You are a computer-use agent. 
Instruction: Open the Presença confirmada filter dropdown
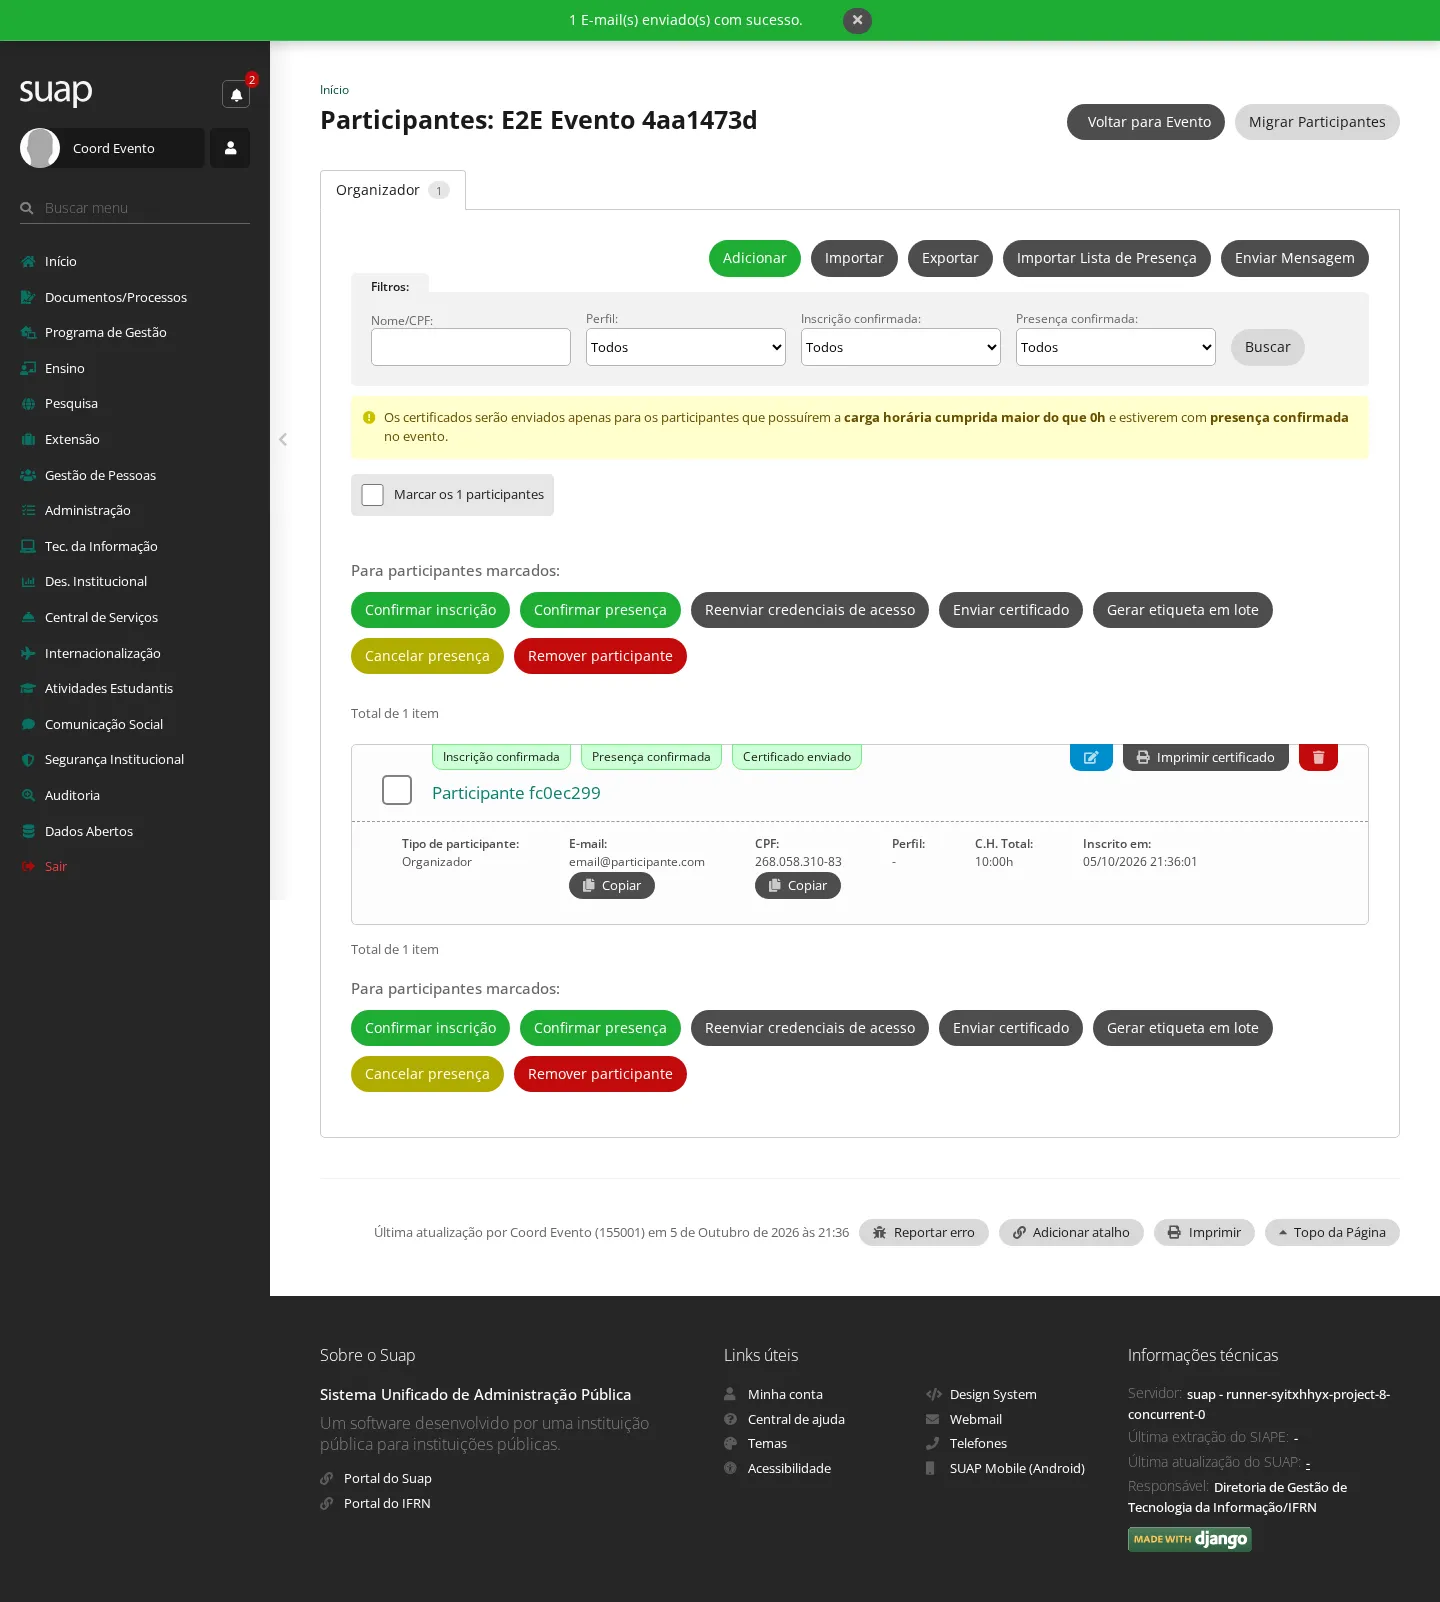point(1116,347)
